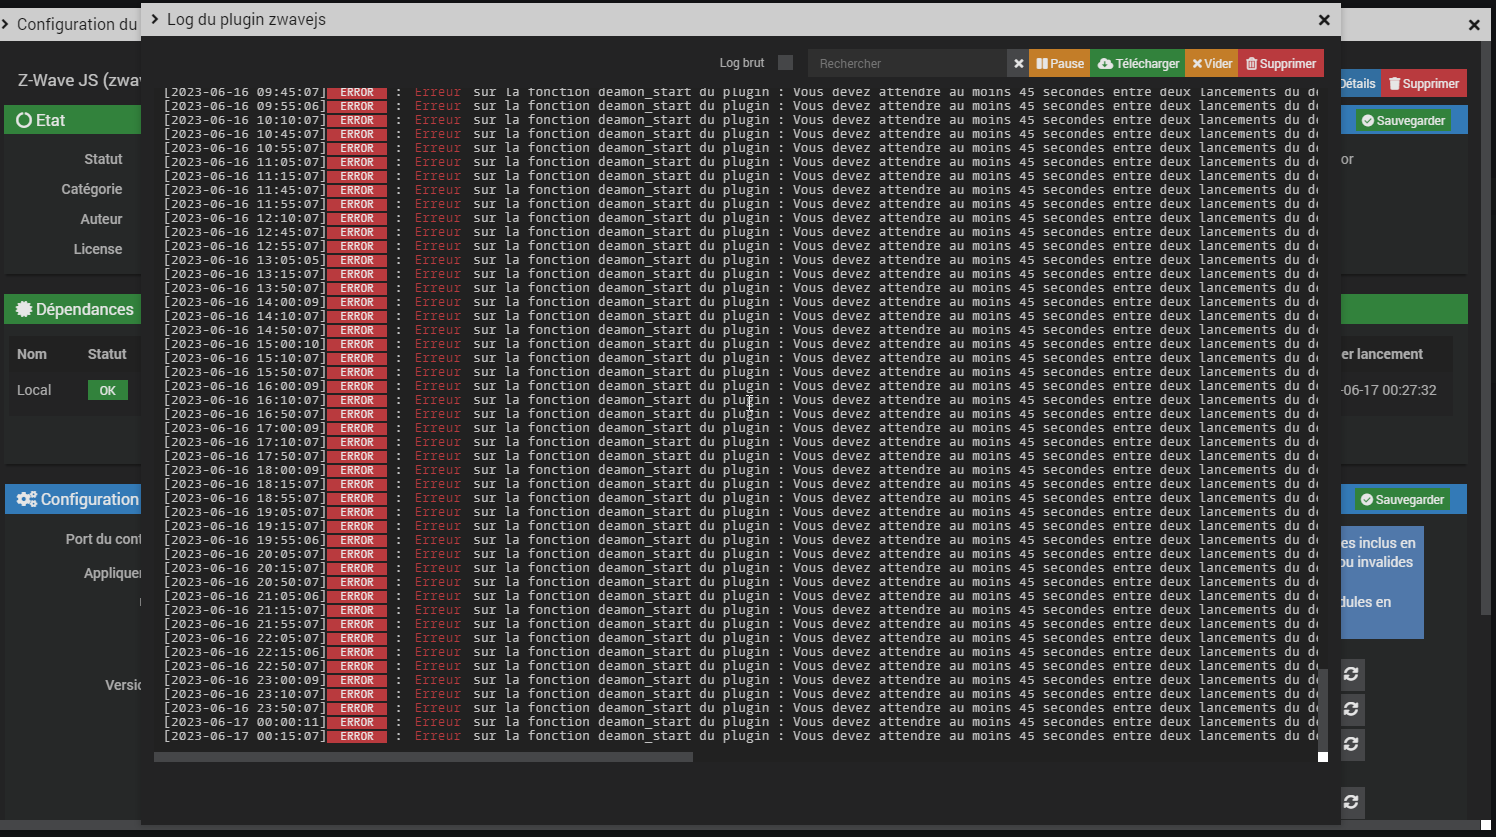Delete the plugin using the Supprimer button beside Détails
The height and width of the screenshot is (837, 1496).
1424,84
